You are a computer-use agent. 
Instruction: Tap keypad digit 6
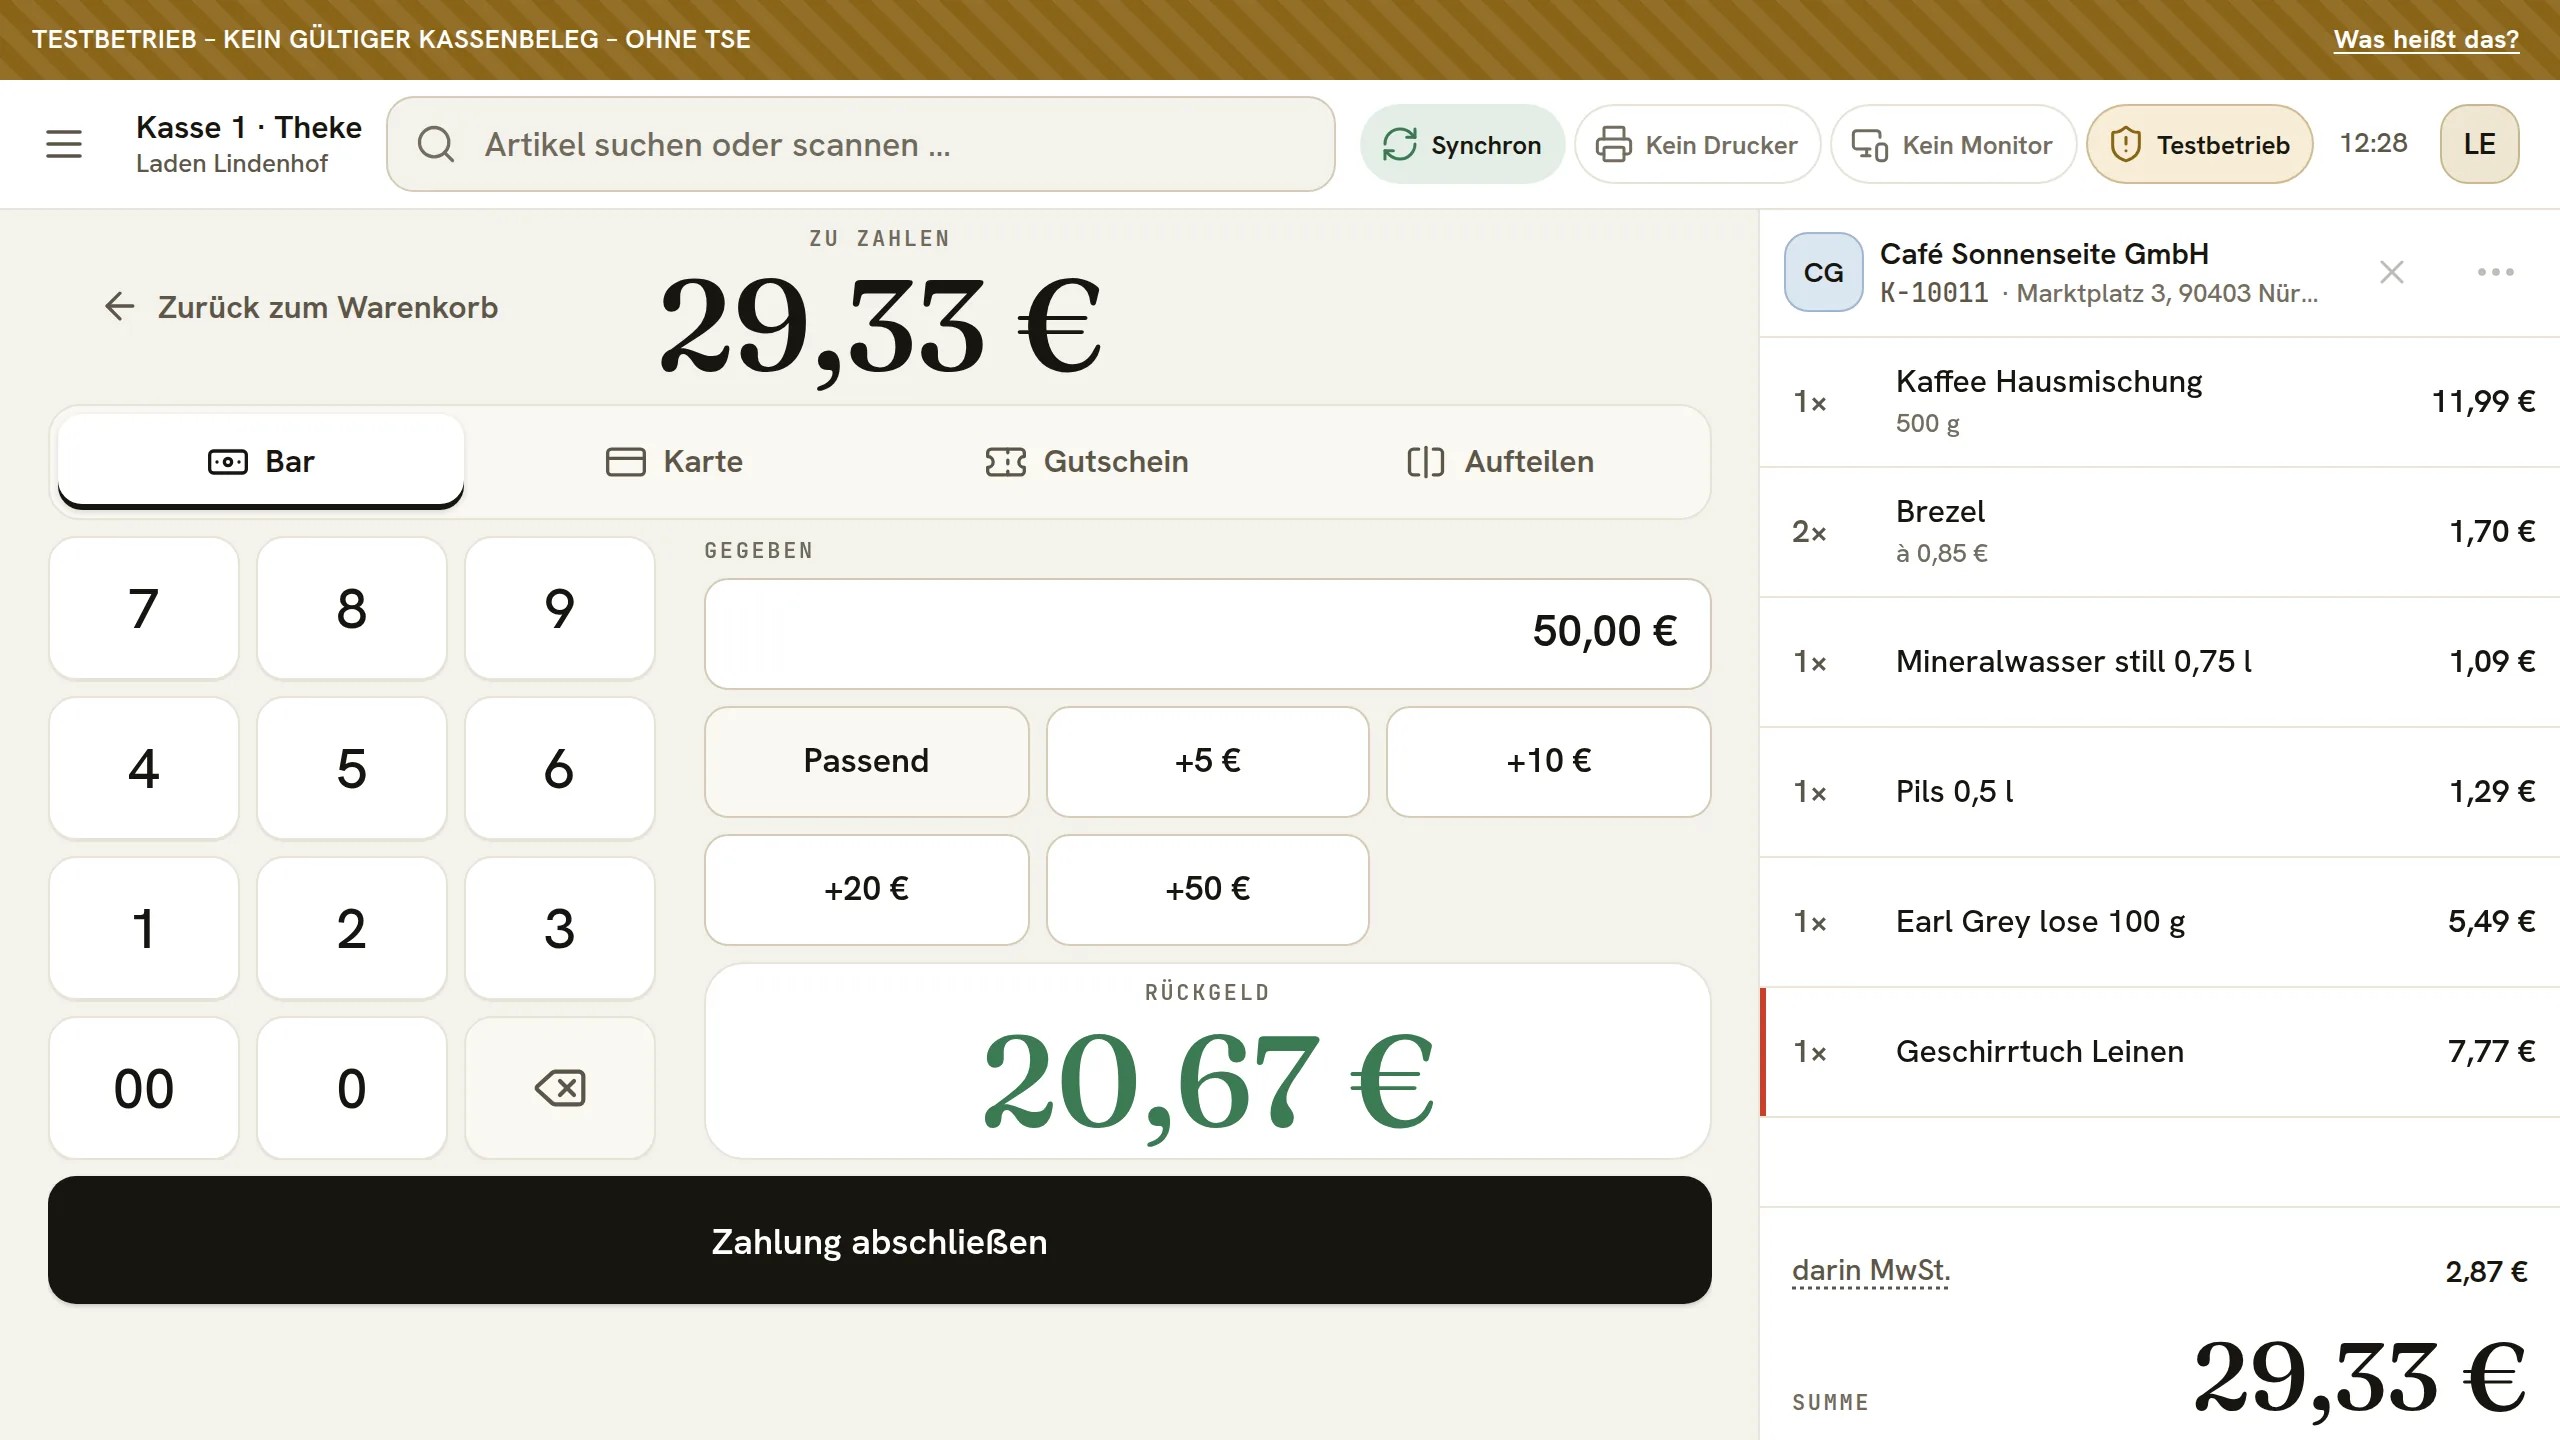(560, 768)
